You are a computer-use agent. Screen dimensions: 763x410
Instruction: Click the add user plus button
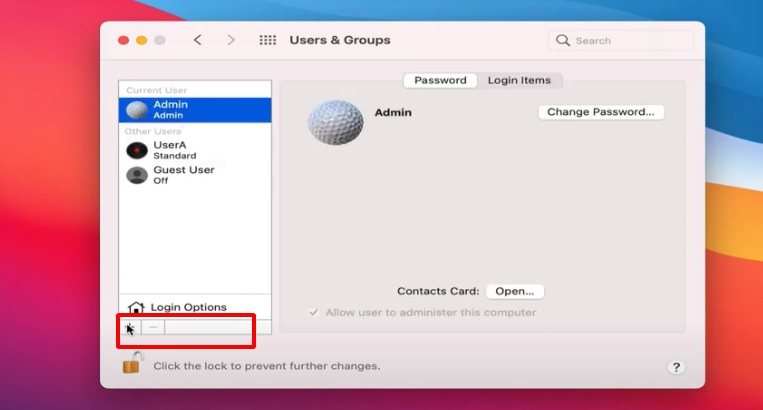130,327
